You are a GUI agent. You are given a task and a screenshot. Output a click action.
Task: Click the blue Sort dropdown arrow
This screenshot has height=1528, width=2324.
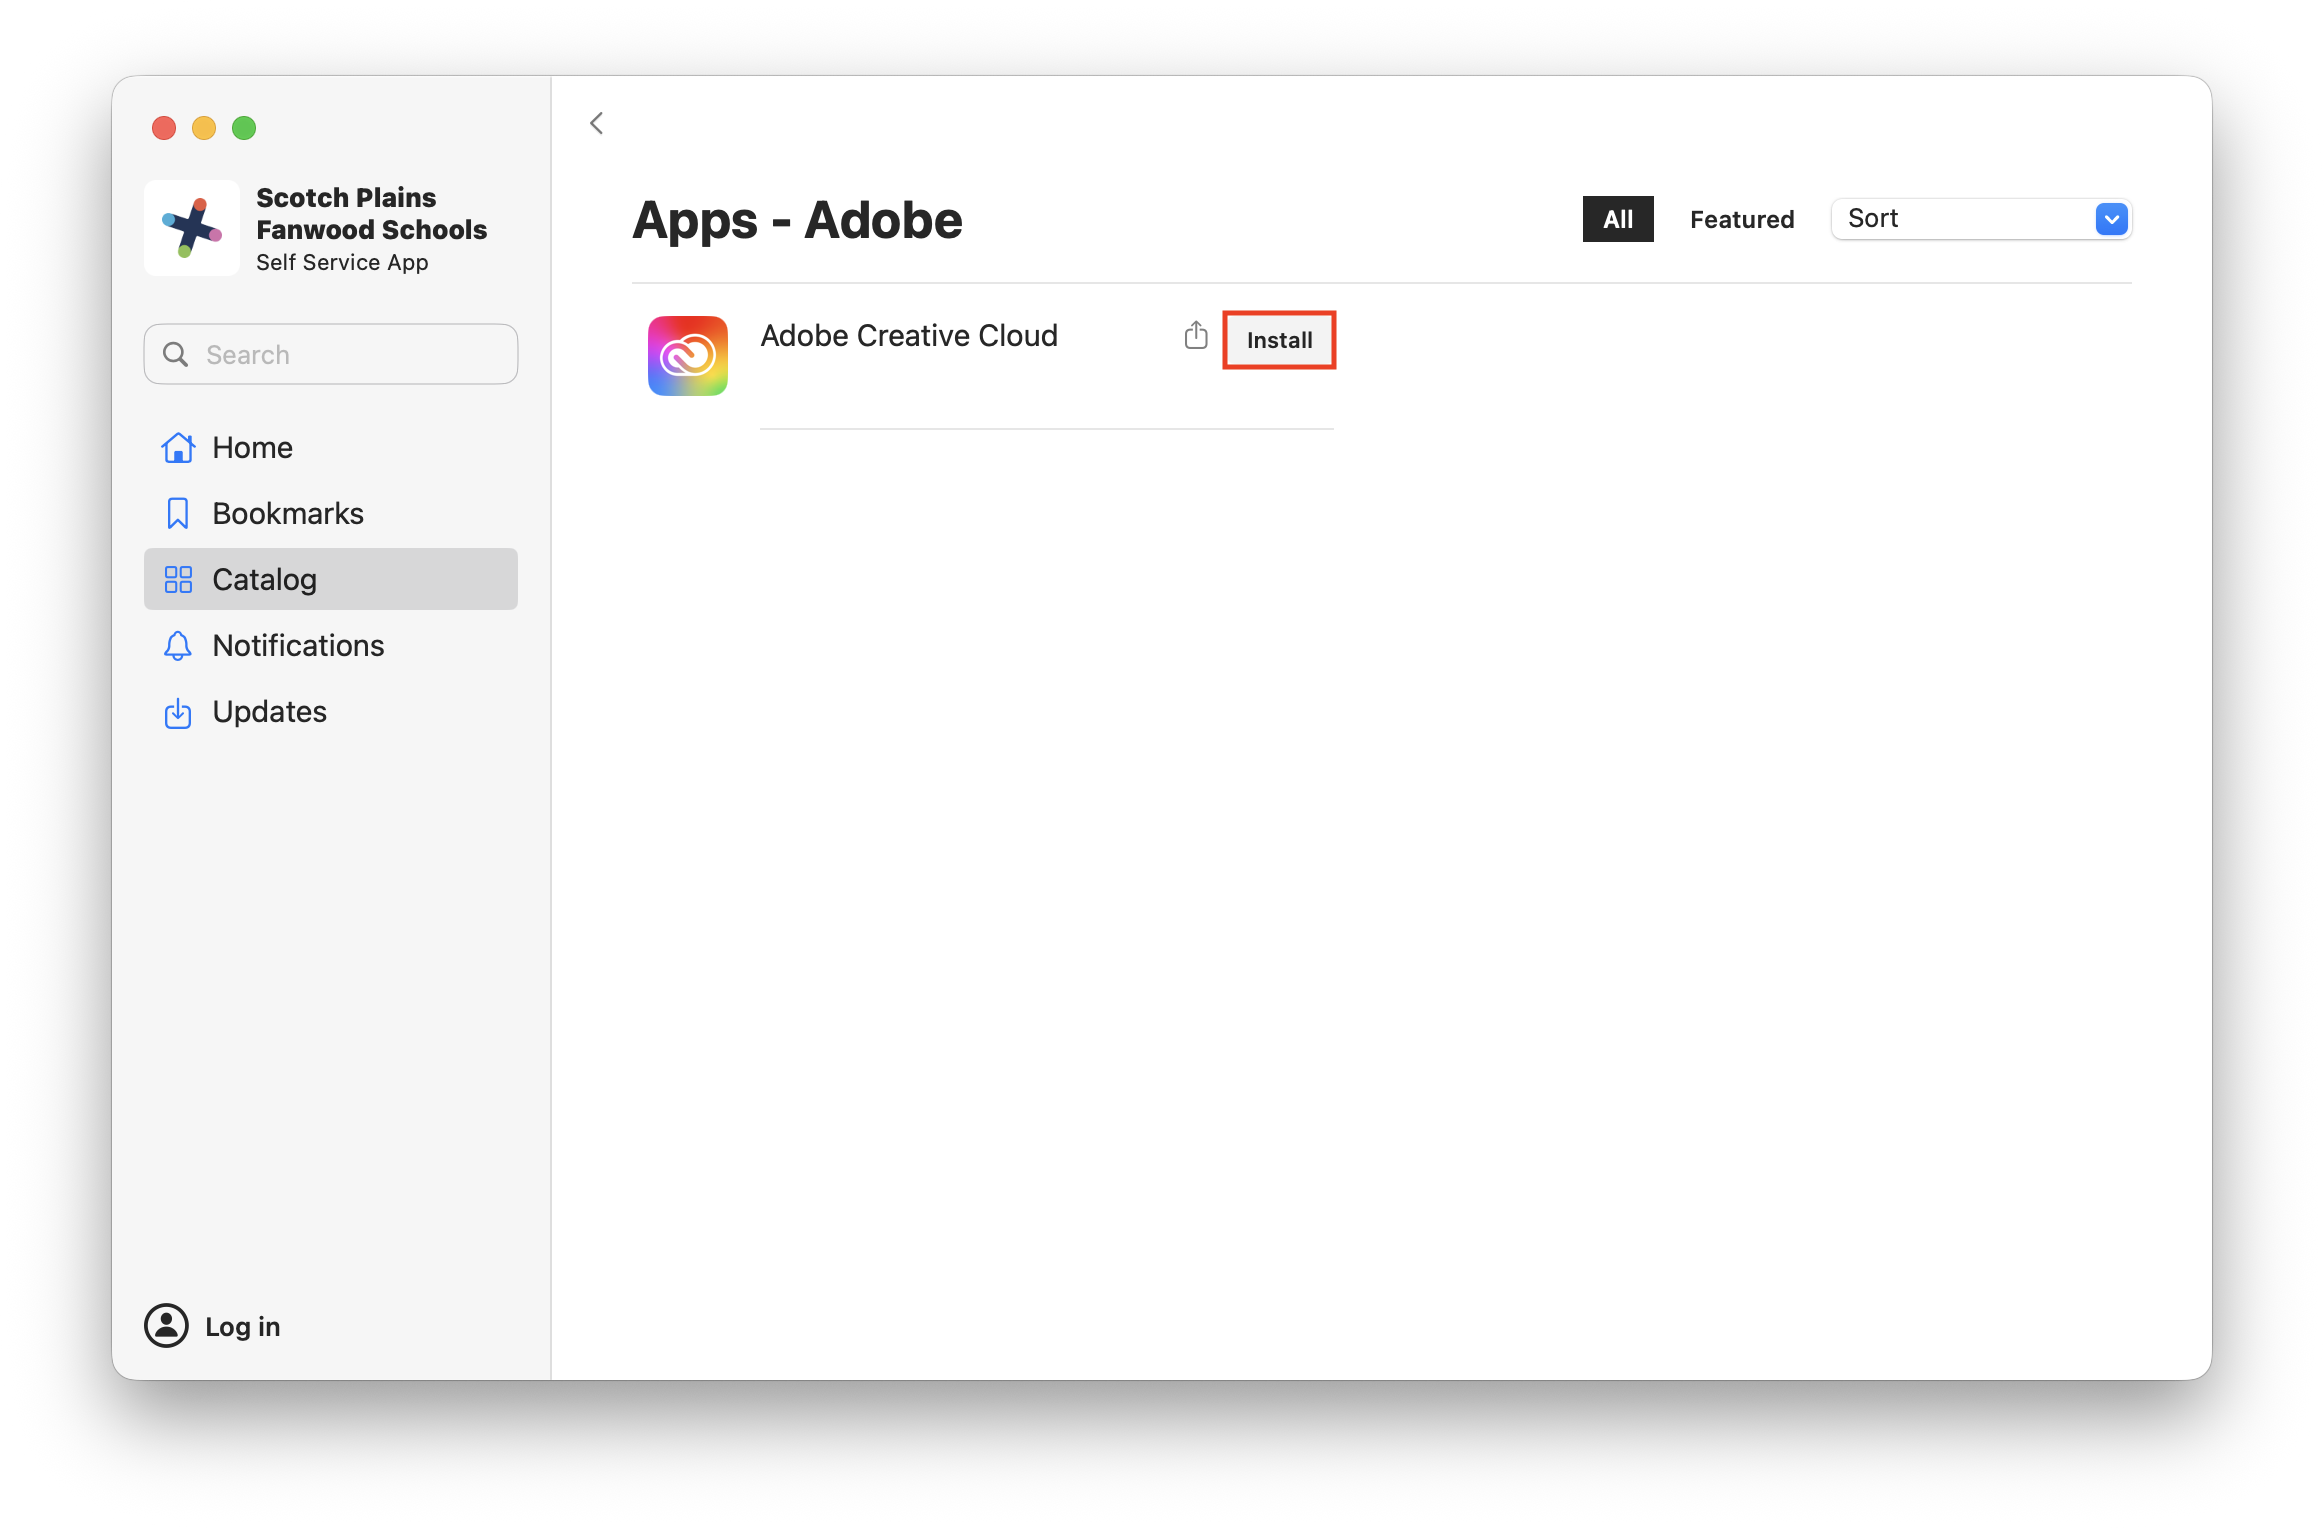pos(2111,219)
